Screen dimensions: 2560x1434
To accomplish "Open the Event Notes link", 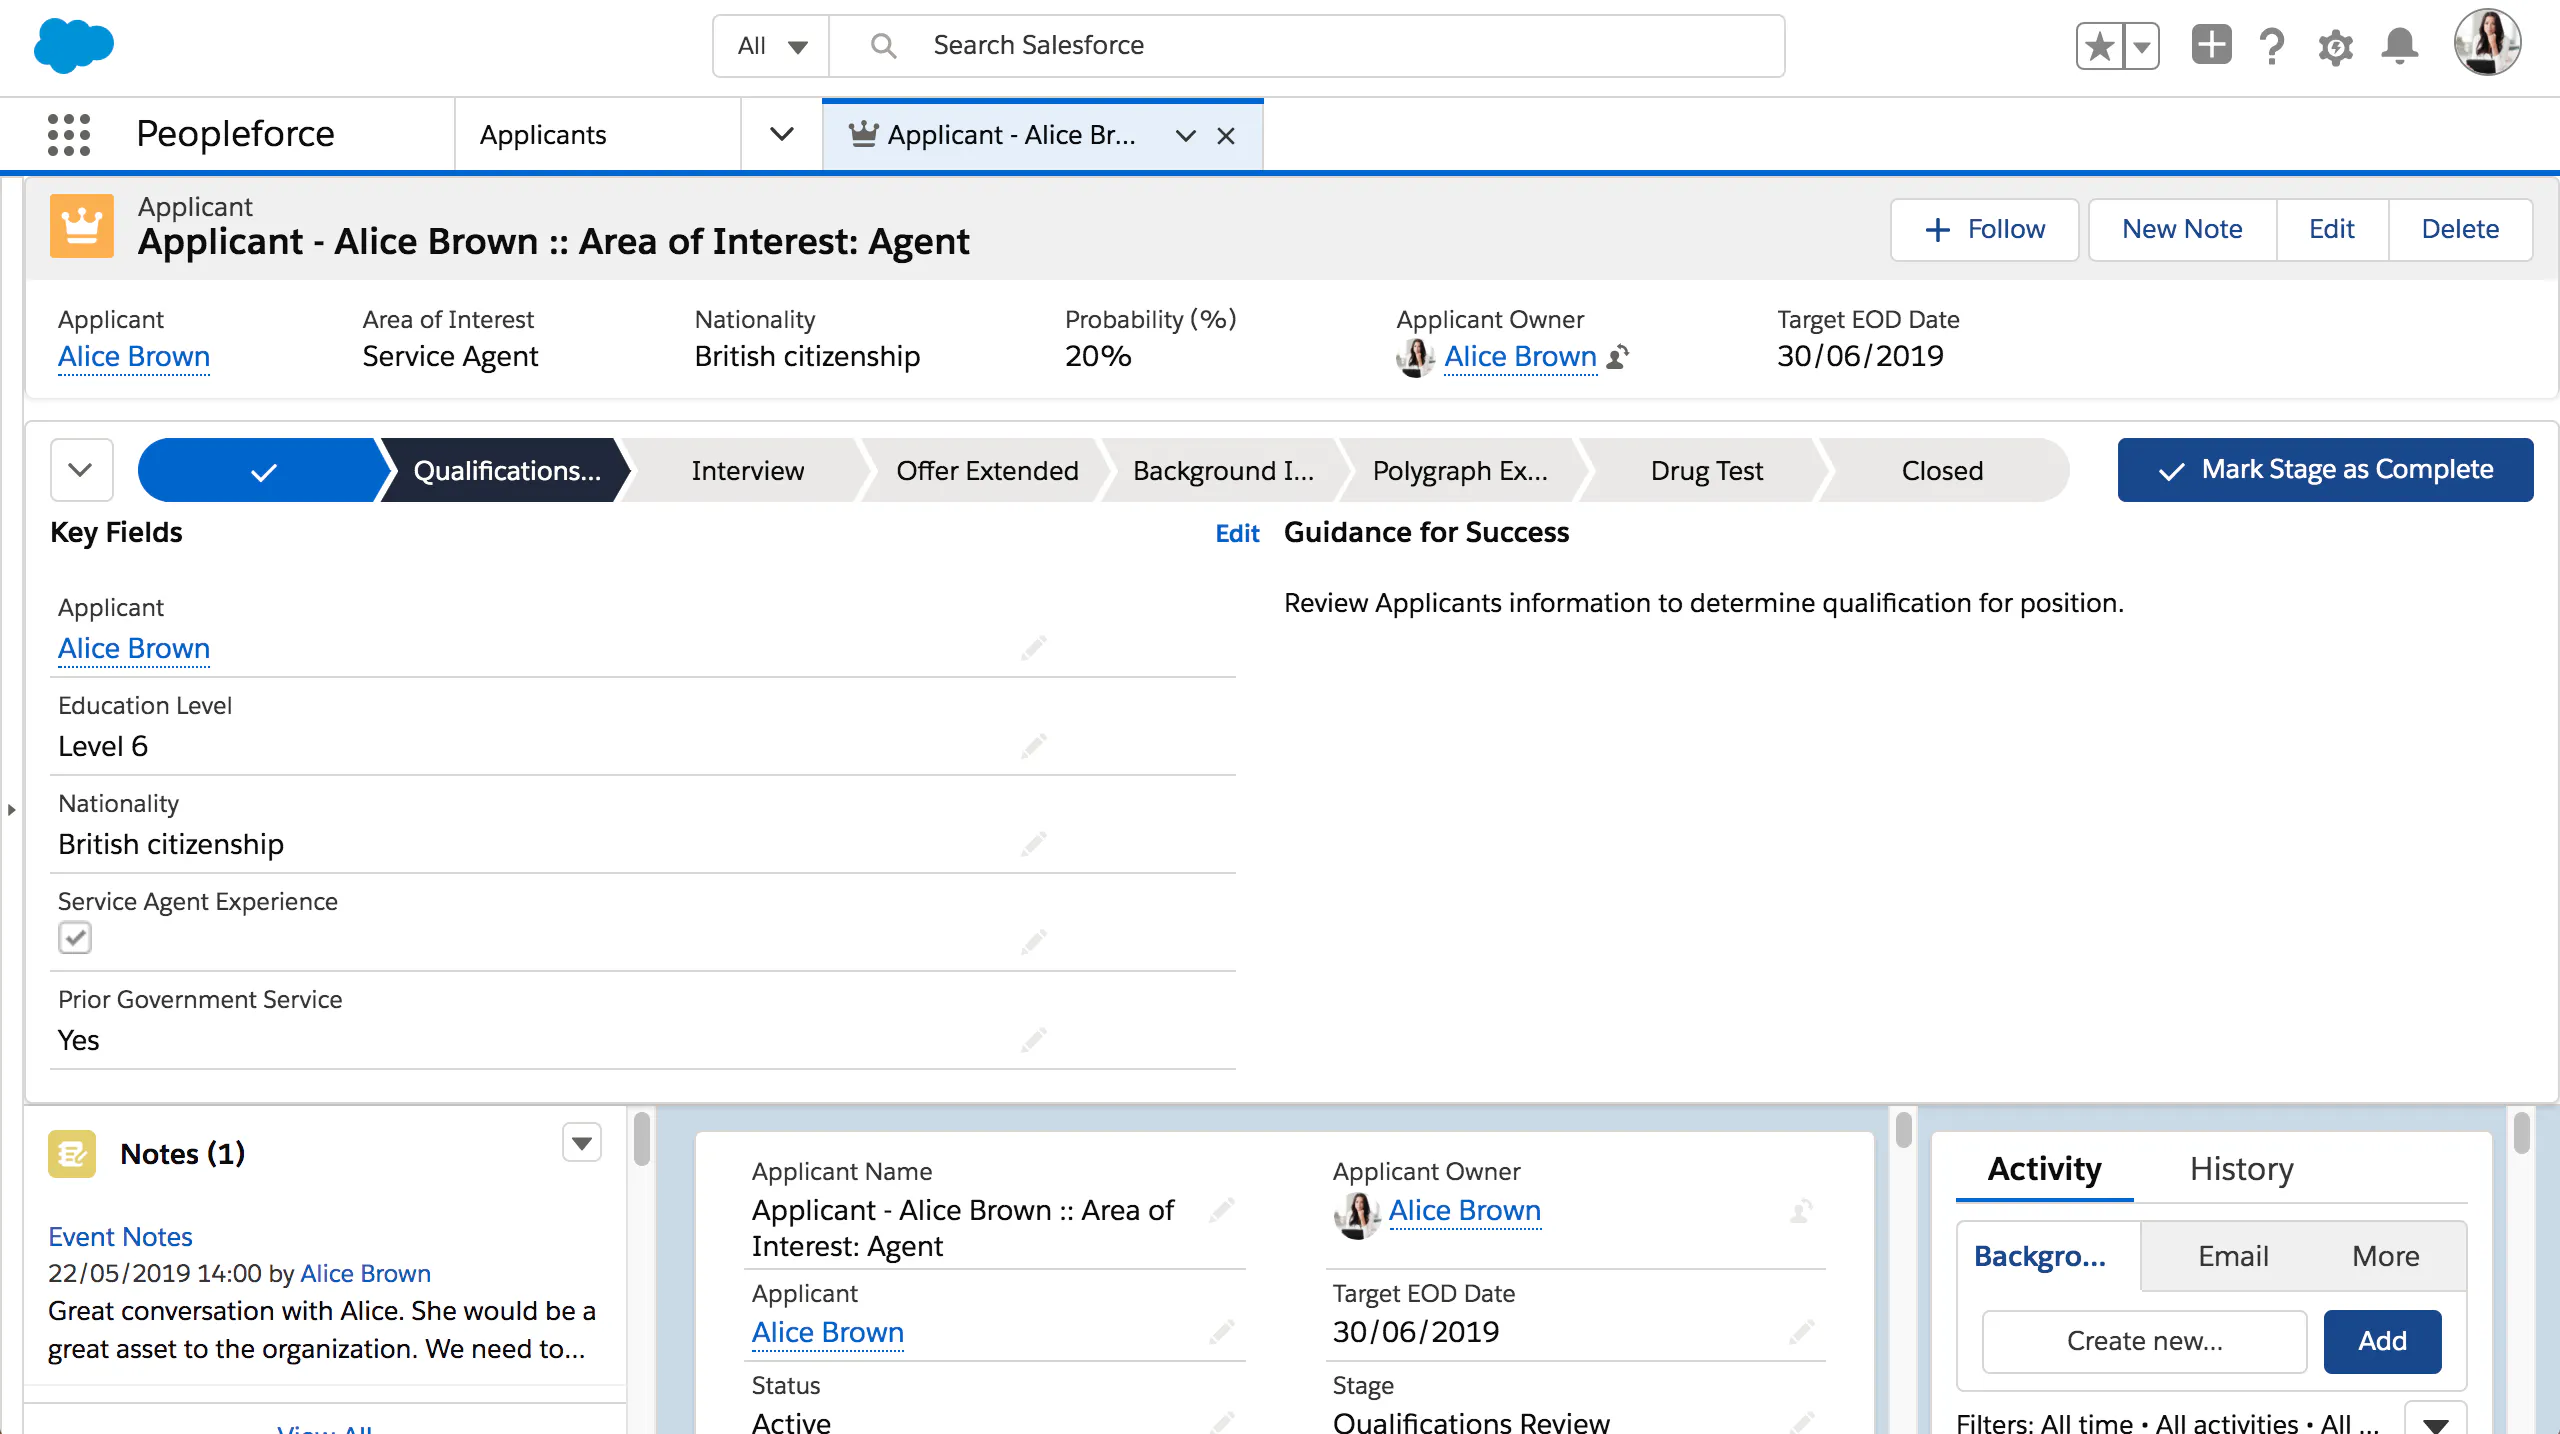I will tap(120, 1236).
